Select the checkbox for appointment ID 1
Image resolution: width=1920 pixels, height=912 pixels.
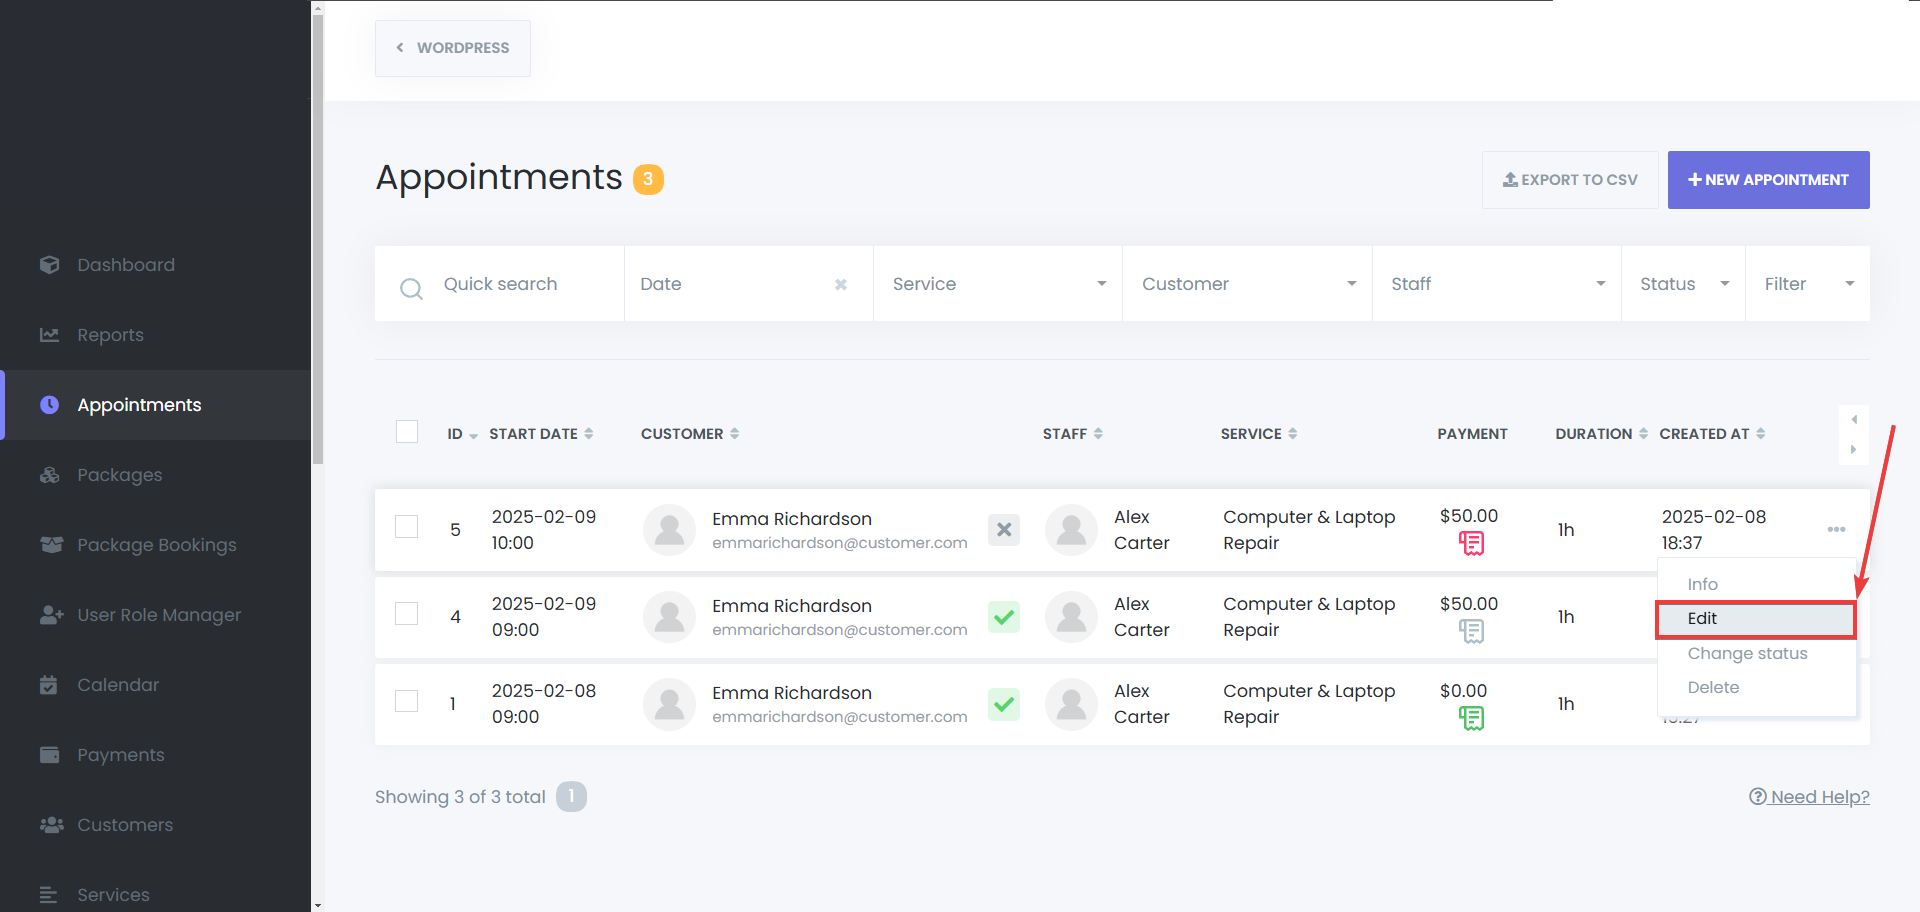click(407, 701)
